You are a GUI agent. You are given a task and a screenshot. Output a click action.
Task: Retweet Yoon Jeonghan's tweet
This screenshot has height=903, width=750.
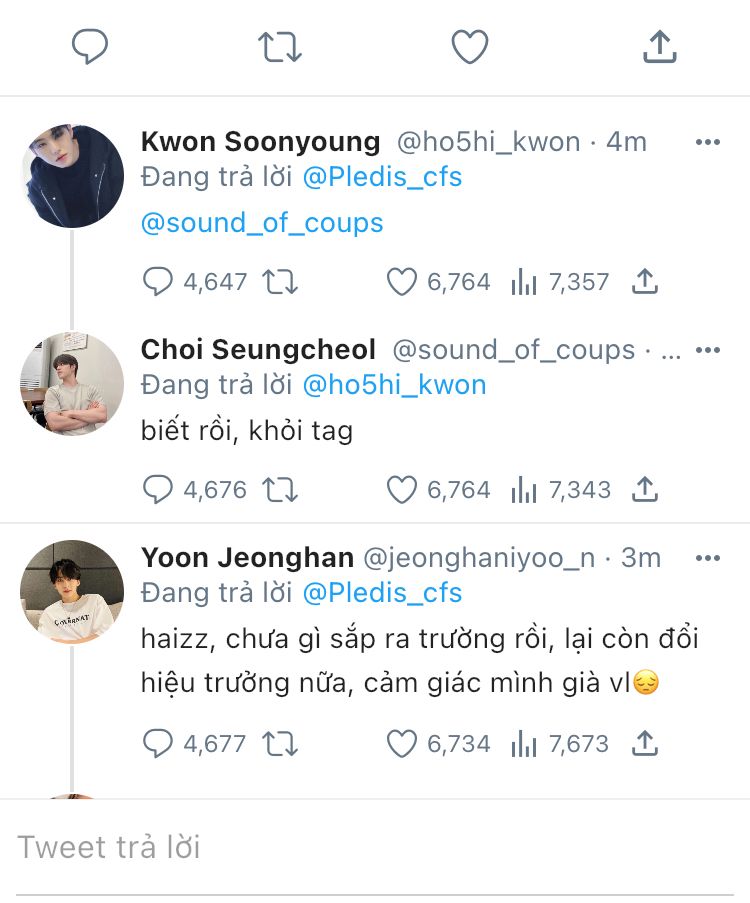[x=280, y=744]
